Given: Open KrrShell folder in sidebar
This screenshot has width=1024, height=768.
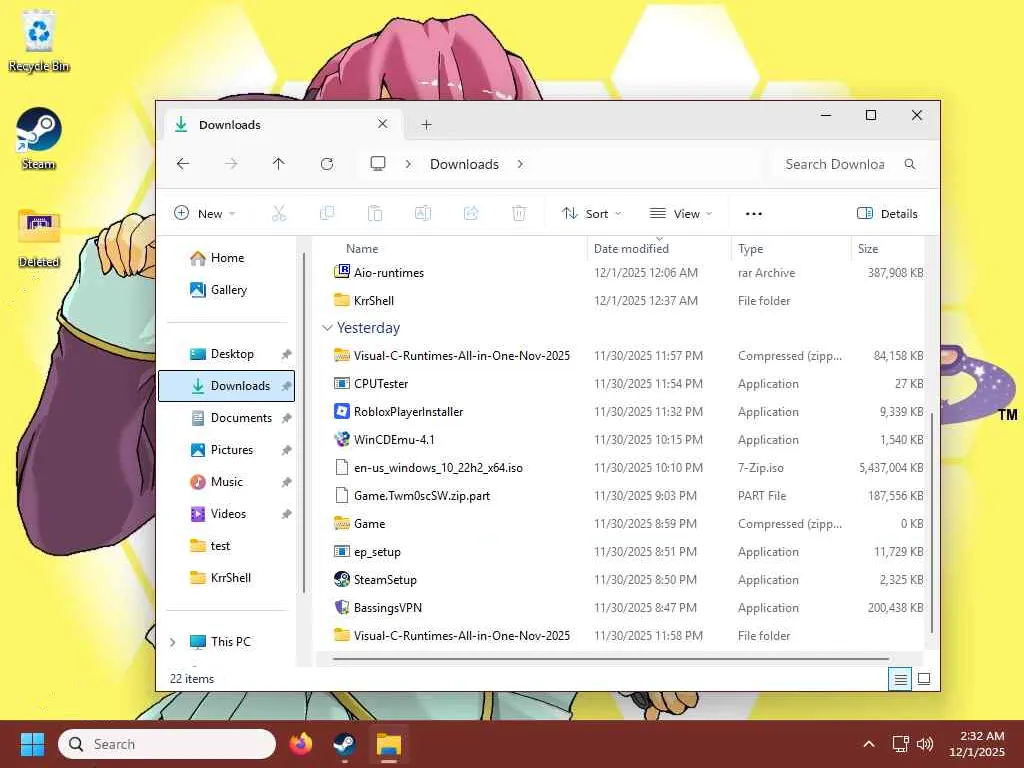Looking at the screenshot, I should click(226, 578).
